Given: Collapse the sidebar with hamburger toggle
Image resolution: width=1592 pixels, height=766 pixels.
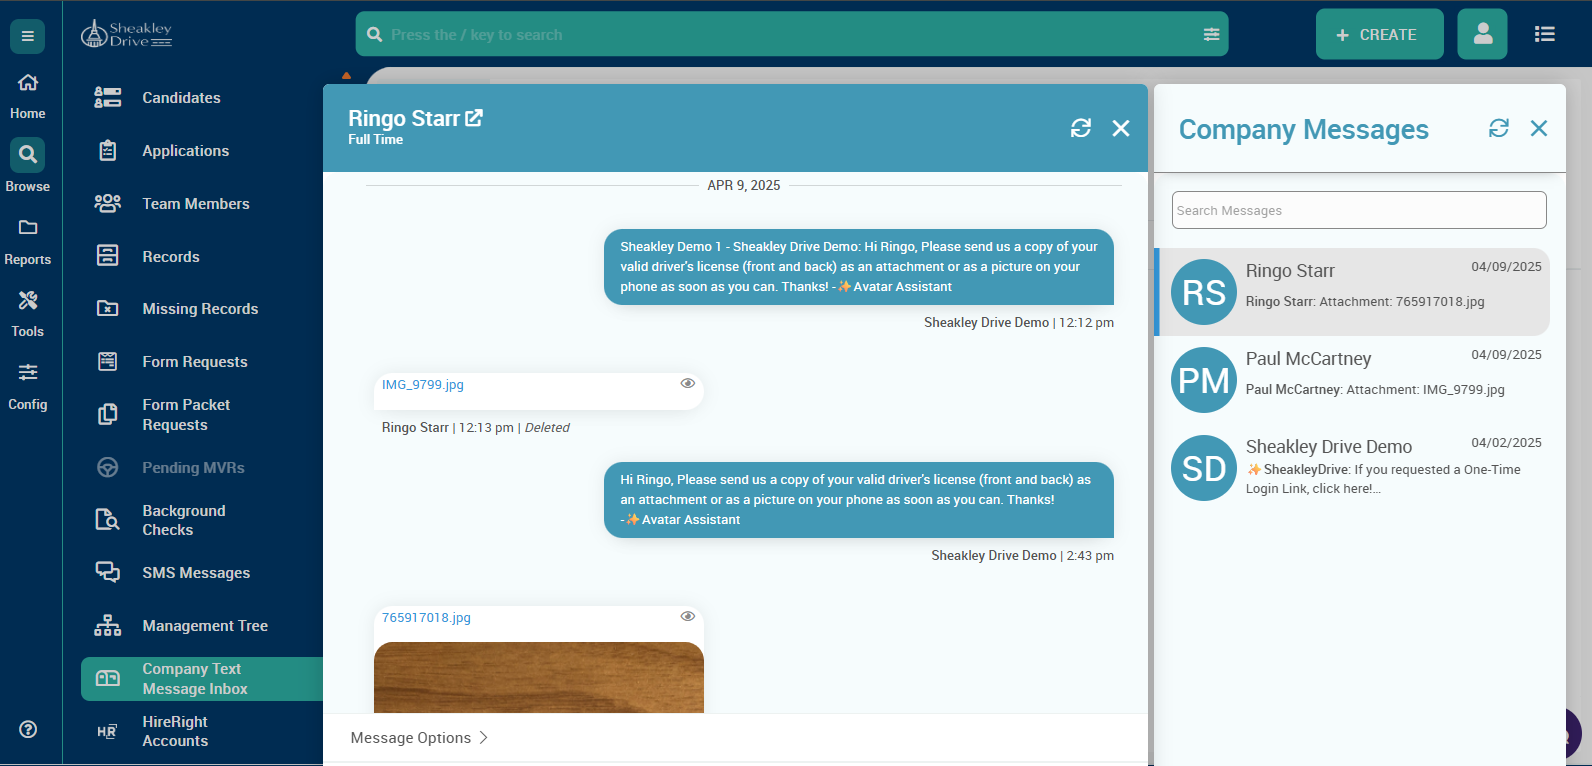Looking at the screenshot, I should [x=27, y=36].
